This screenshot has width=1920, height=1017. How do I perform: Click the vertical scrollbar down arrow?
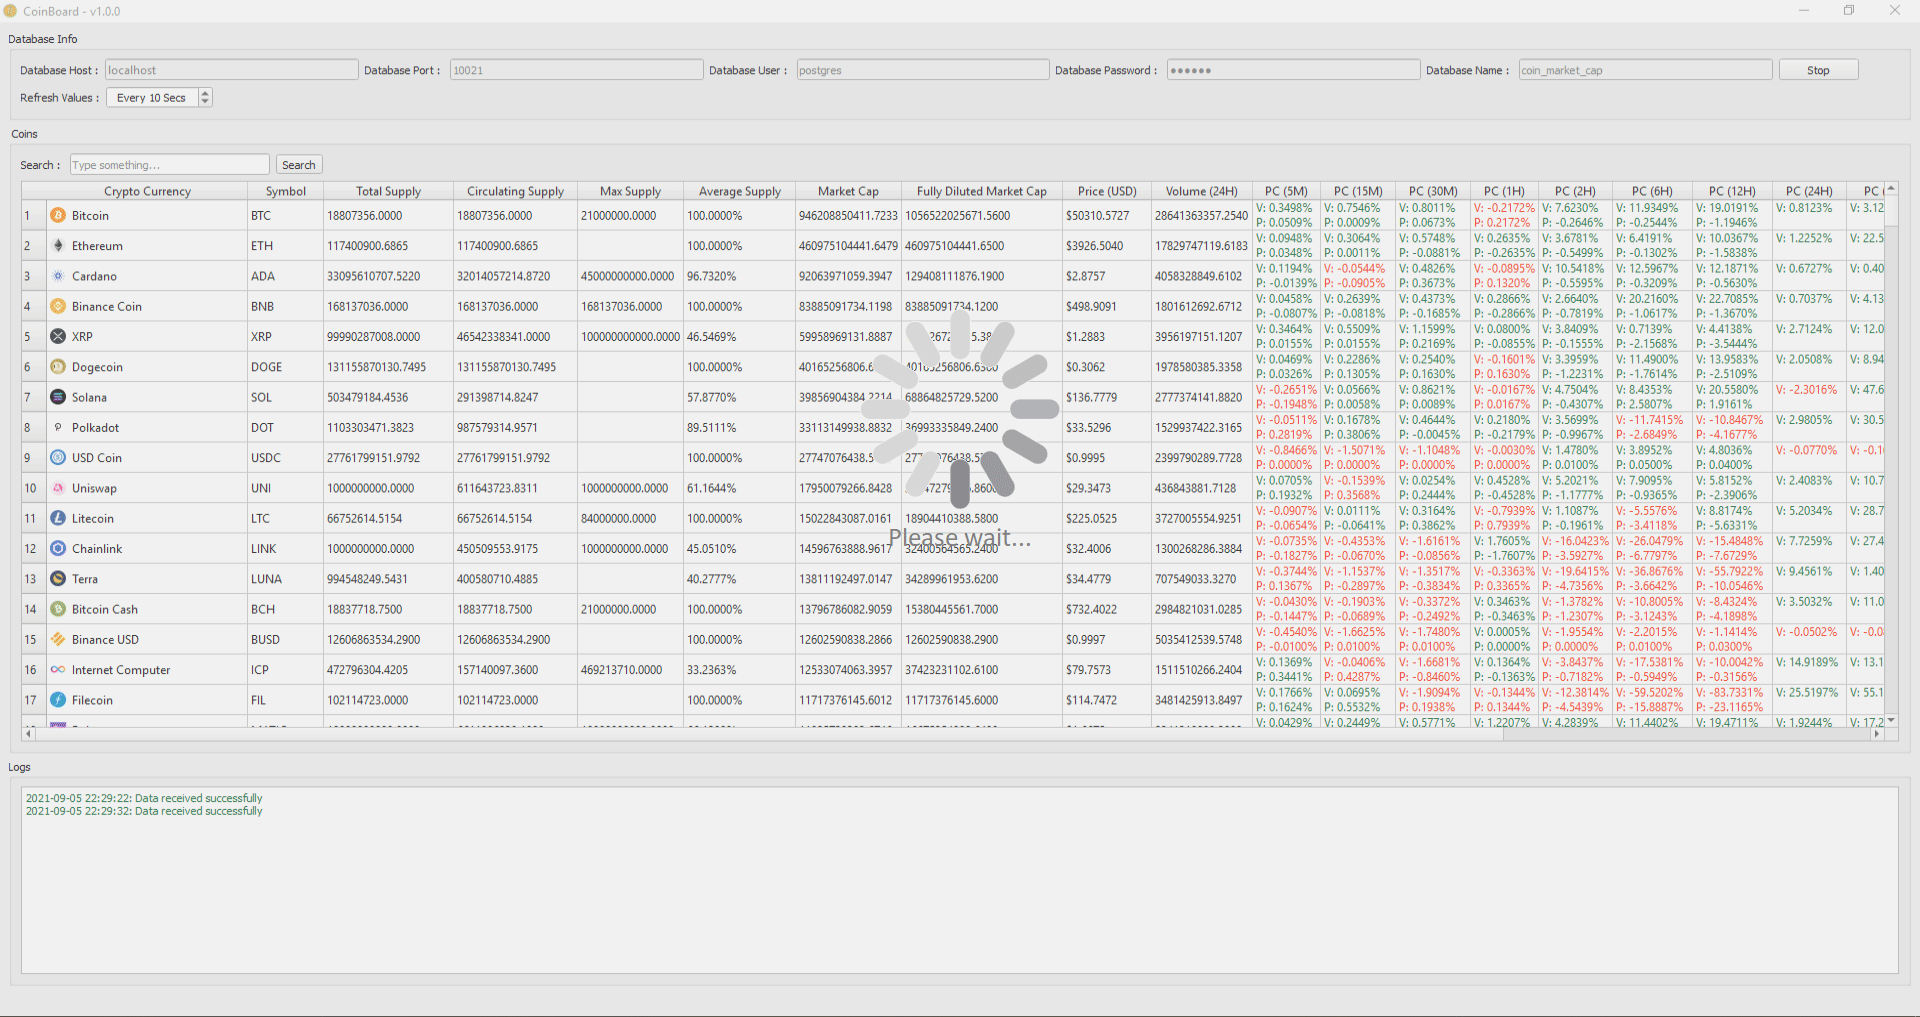[x=1890, y=720]
